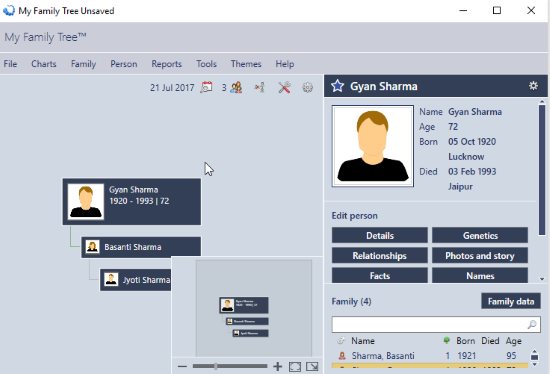Click the family search input field
This screenshot has height=374, width=550.
click(x=436, y=325)
